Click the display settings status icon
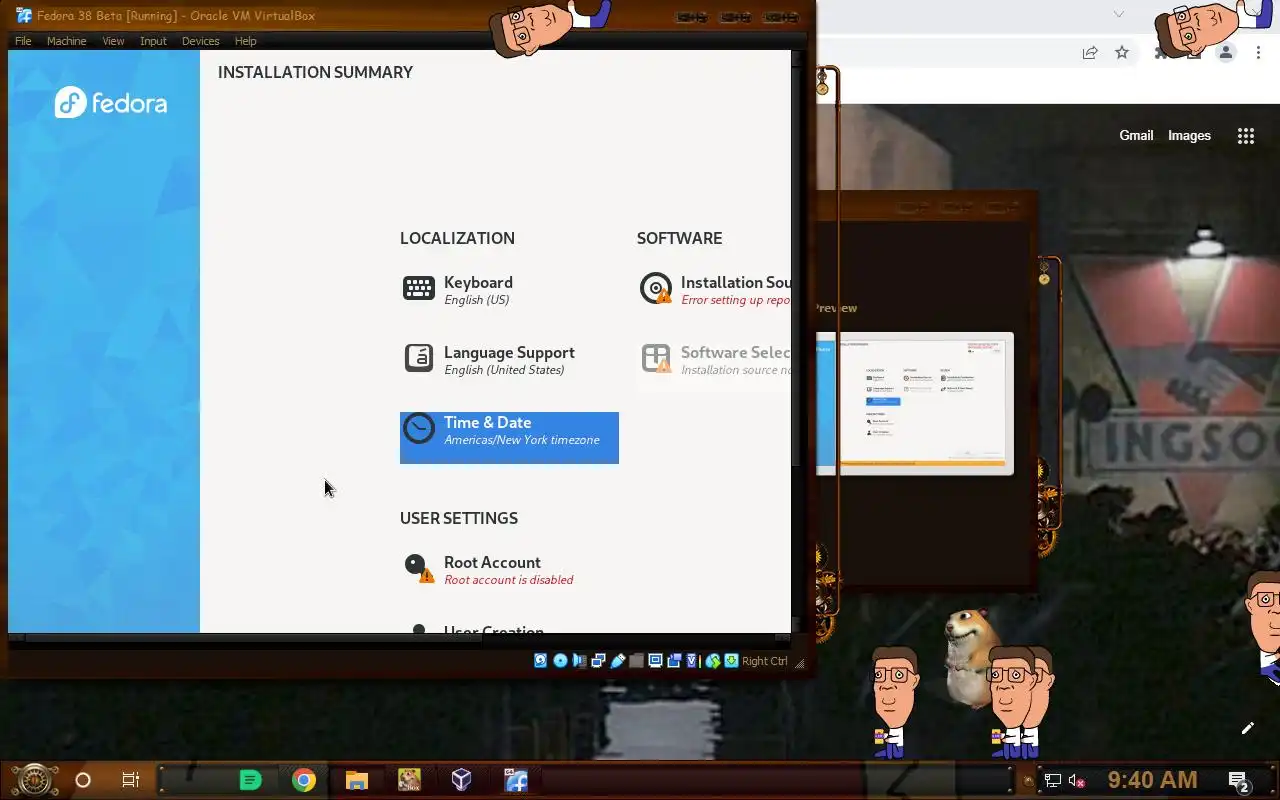This screenshot has height=800, width=1280. [x=655, y=661]
